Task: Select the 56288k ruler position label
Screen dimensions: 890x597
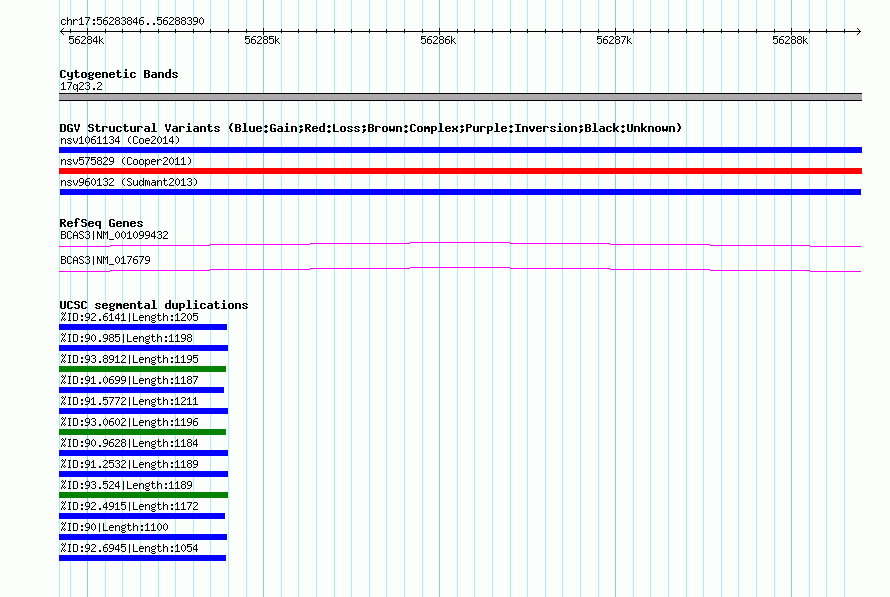Action: click(790, 40)
